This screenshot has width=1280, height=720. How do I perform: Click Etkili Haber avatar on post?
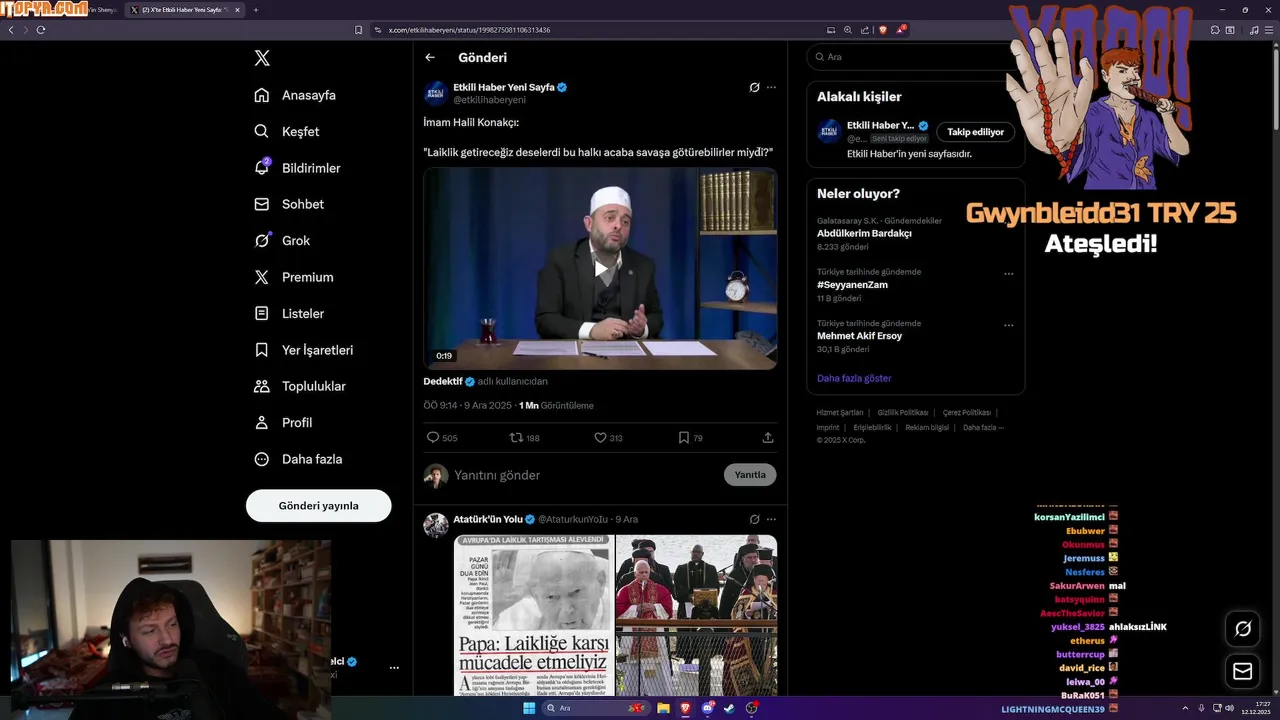click(x=436, y=93)
